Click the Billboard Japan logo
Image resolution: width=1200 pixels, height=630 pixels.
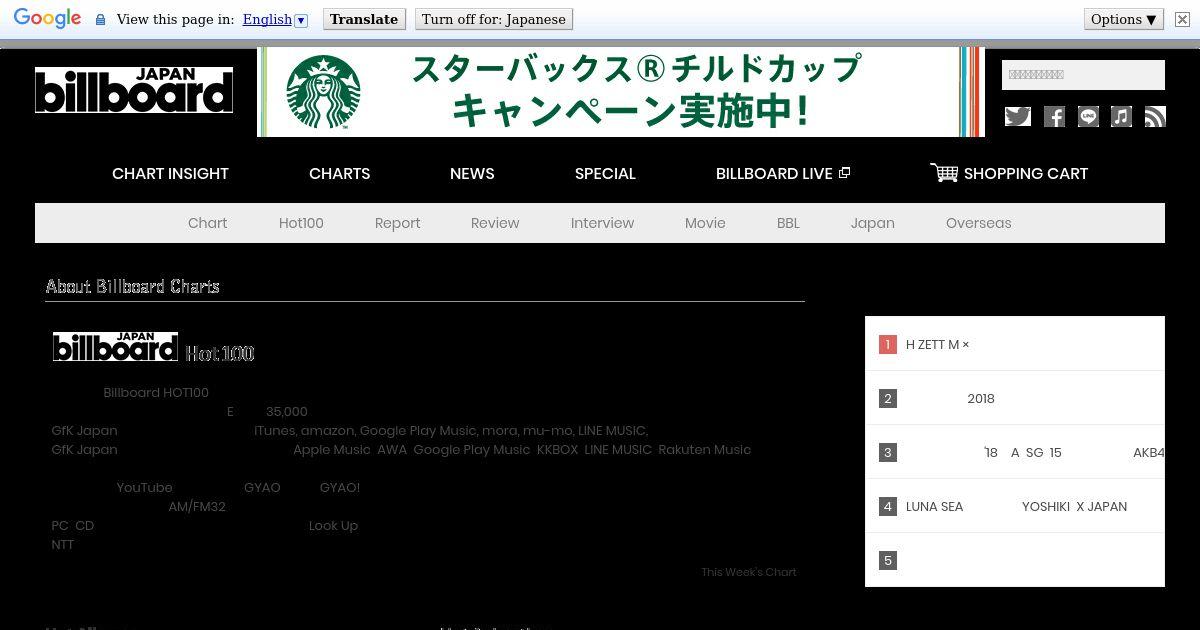click(134, 90)
